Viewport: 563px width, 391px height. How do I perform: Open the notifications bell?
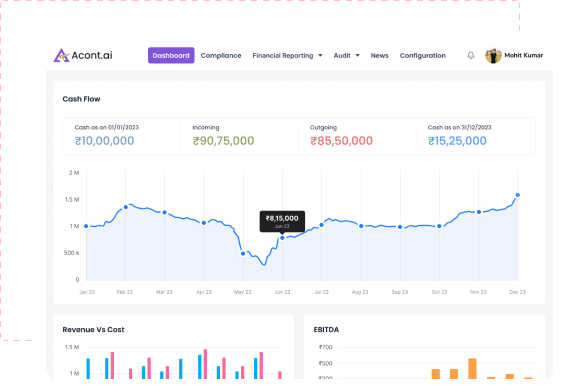click(x=471, y=55)
